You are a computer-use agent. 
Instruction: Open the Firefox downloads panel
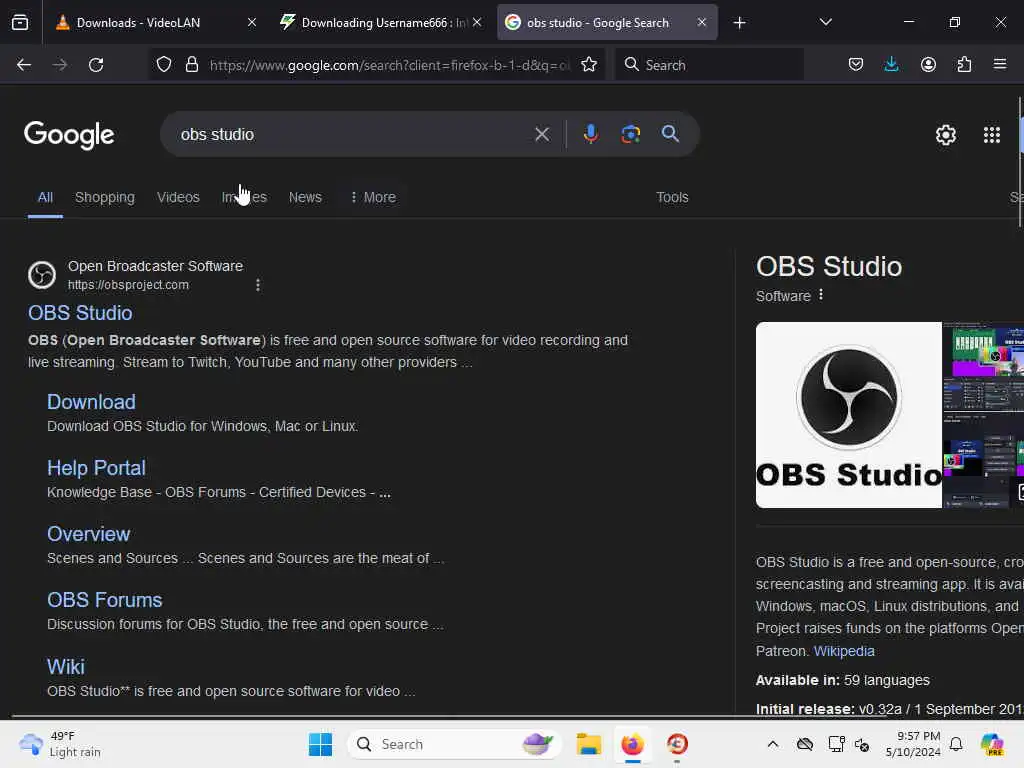[x=891, y=64]
